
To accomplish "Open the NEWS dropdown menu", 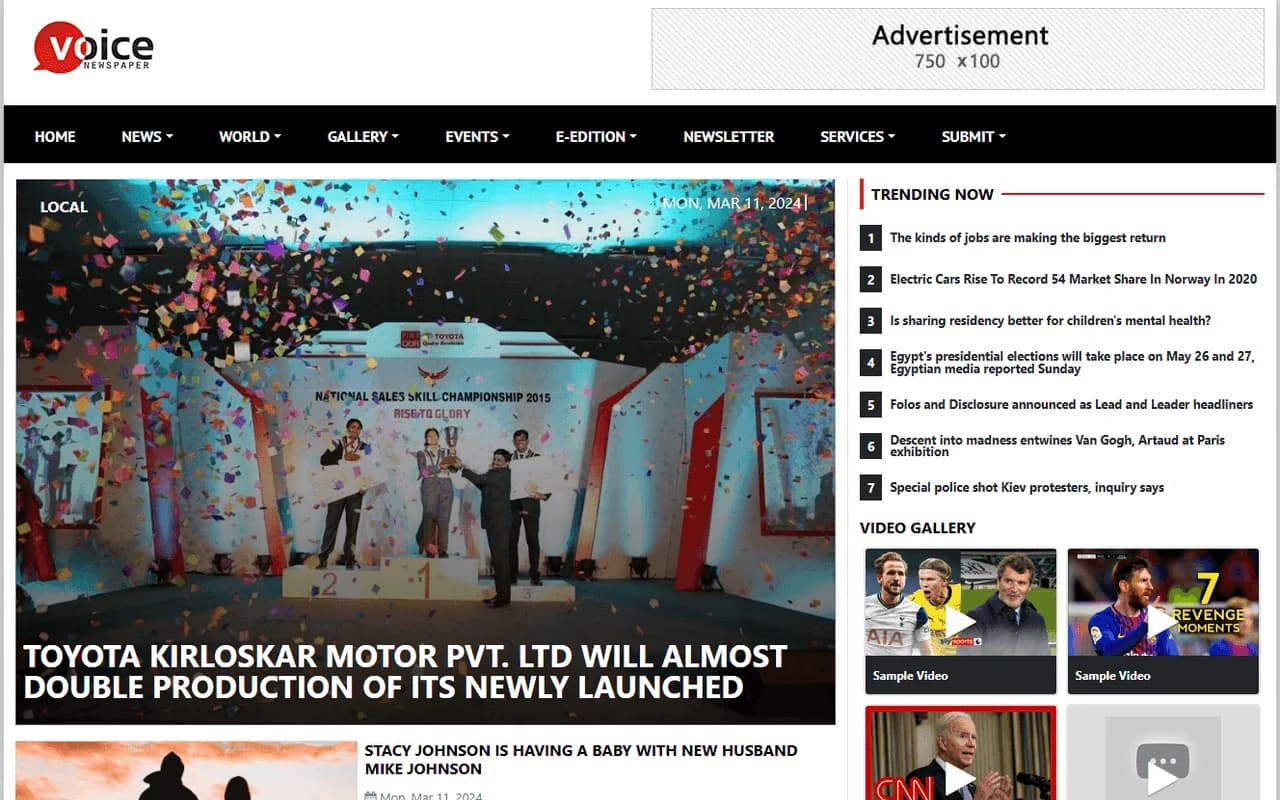I will point(146,136).
